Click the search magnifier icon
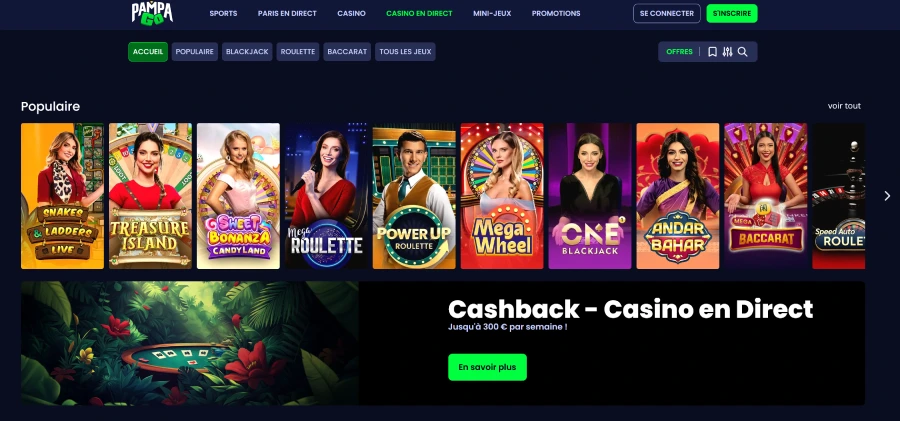The height and width of the screenshot is (421, 900). click(x=742, y=52)
